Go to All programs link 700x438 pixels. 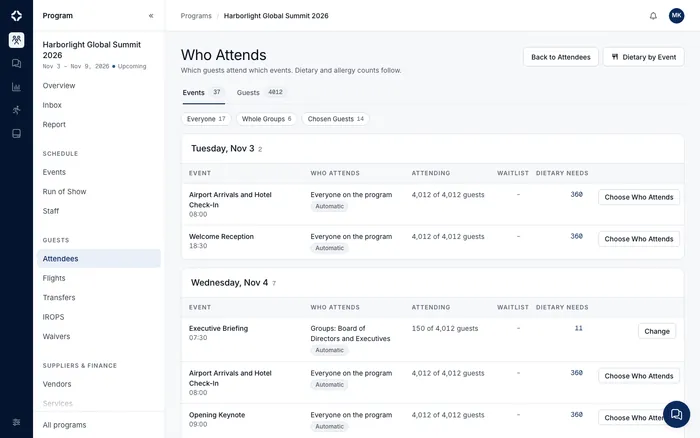click(64, 425)
